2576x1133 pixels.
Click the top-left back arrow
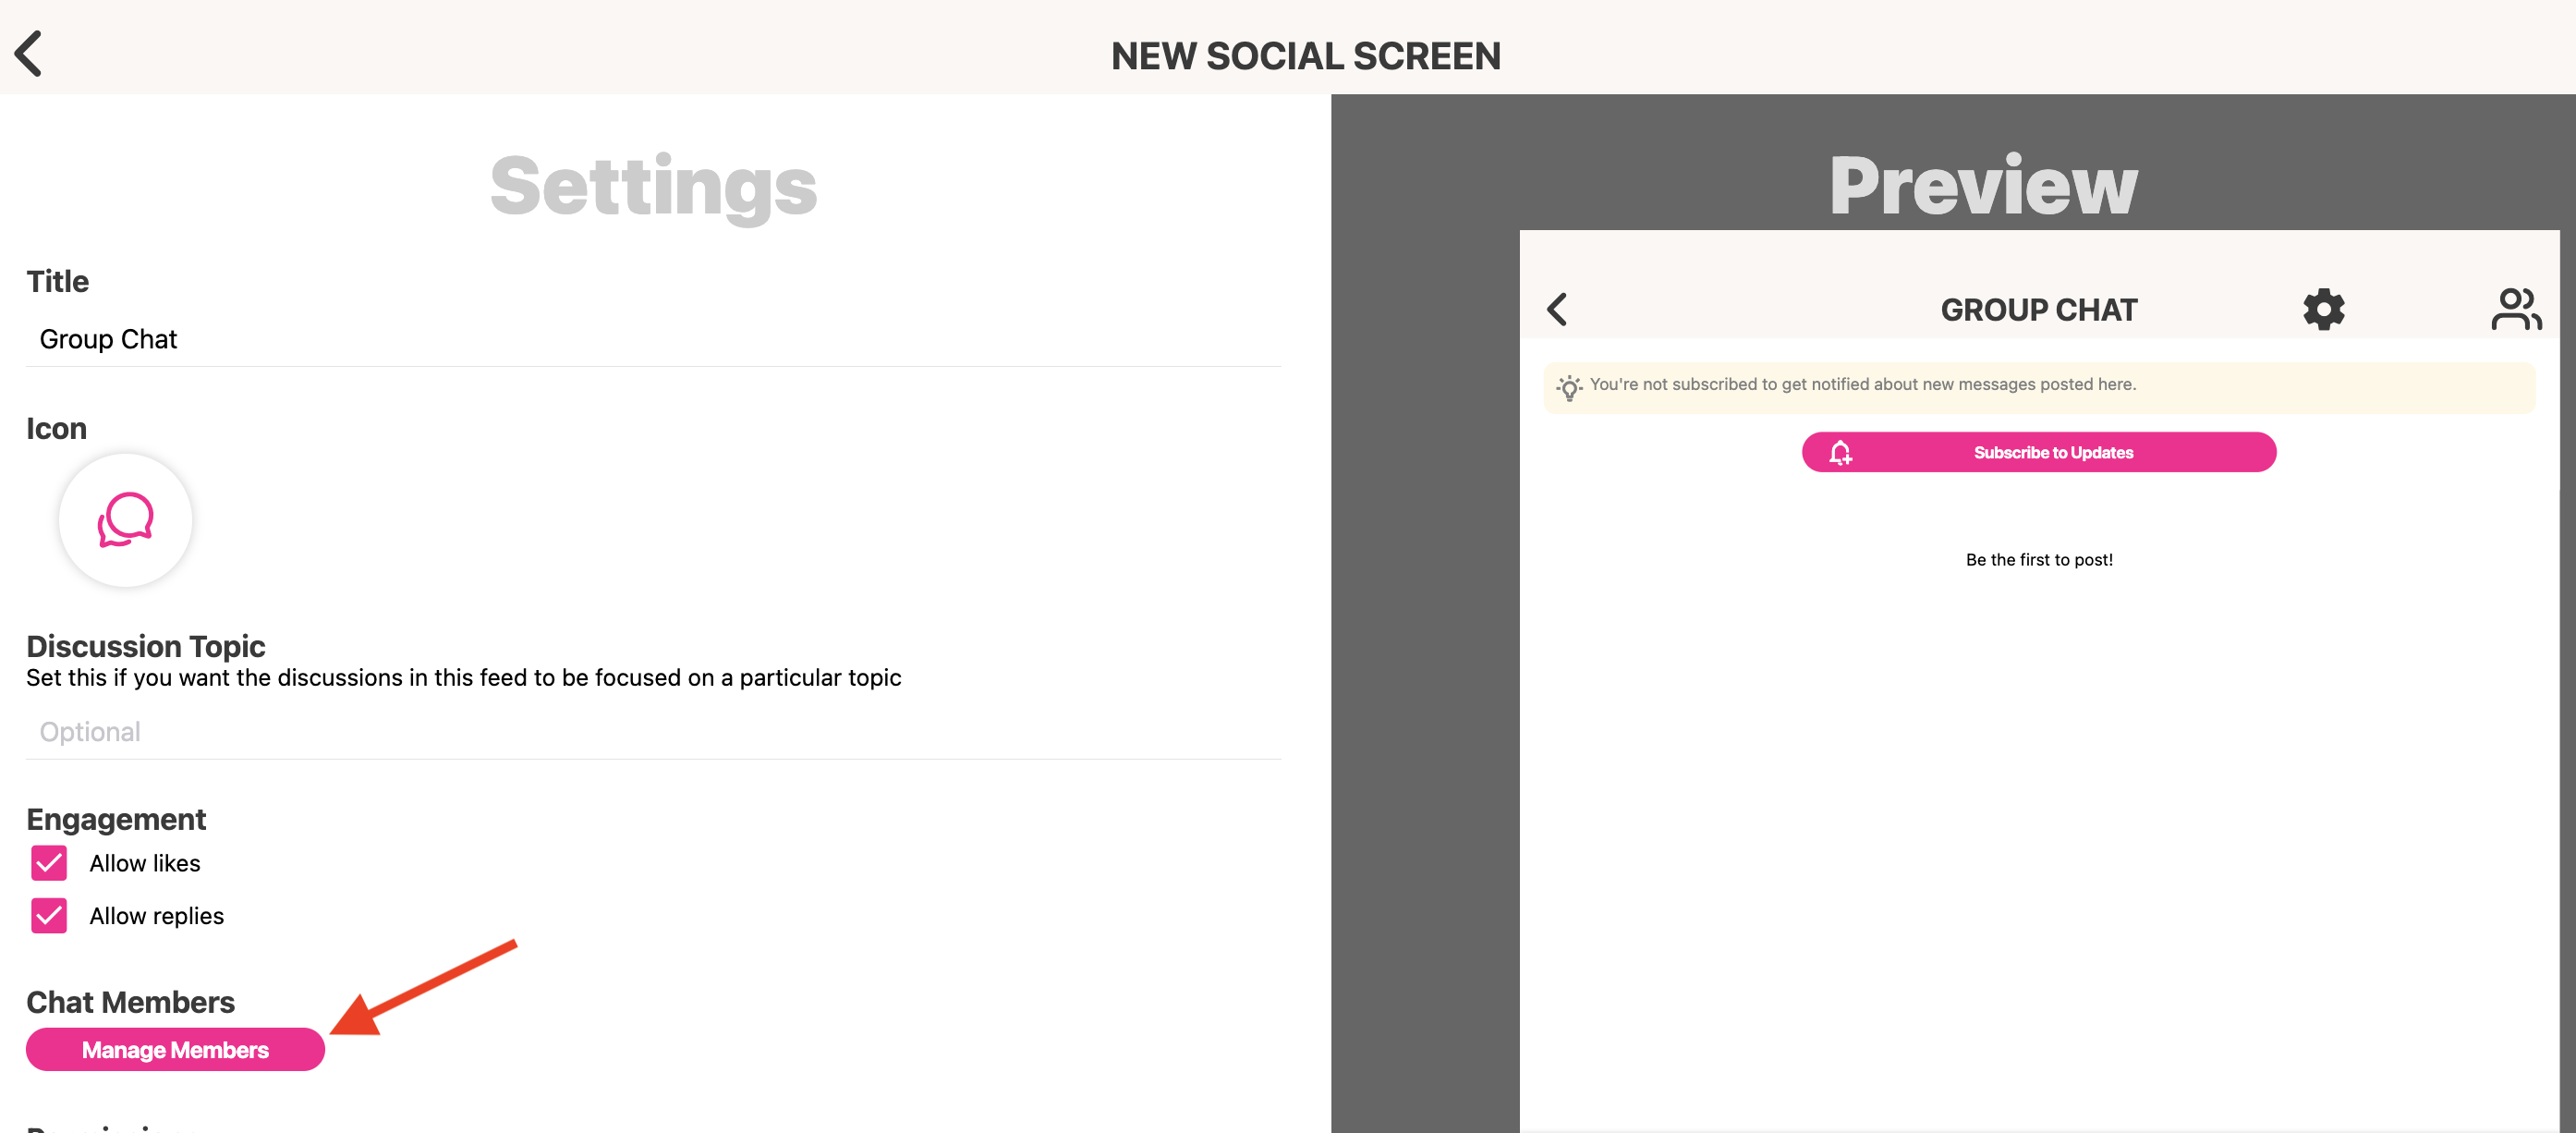coord(29,54)
